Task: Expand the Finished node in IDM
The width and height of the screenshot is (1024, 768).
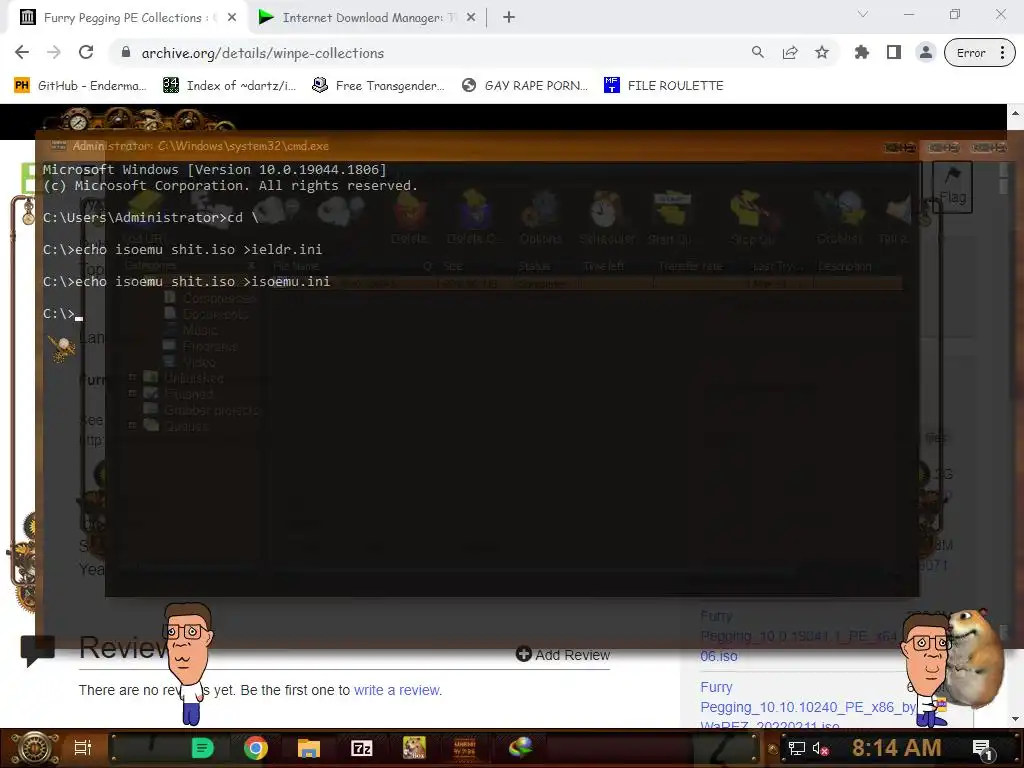Action: click(x=133, y=393)
